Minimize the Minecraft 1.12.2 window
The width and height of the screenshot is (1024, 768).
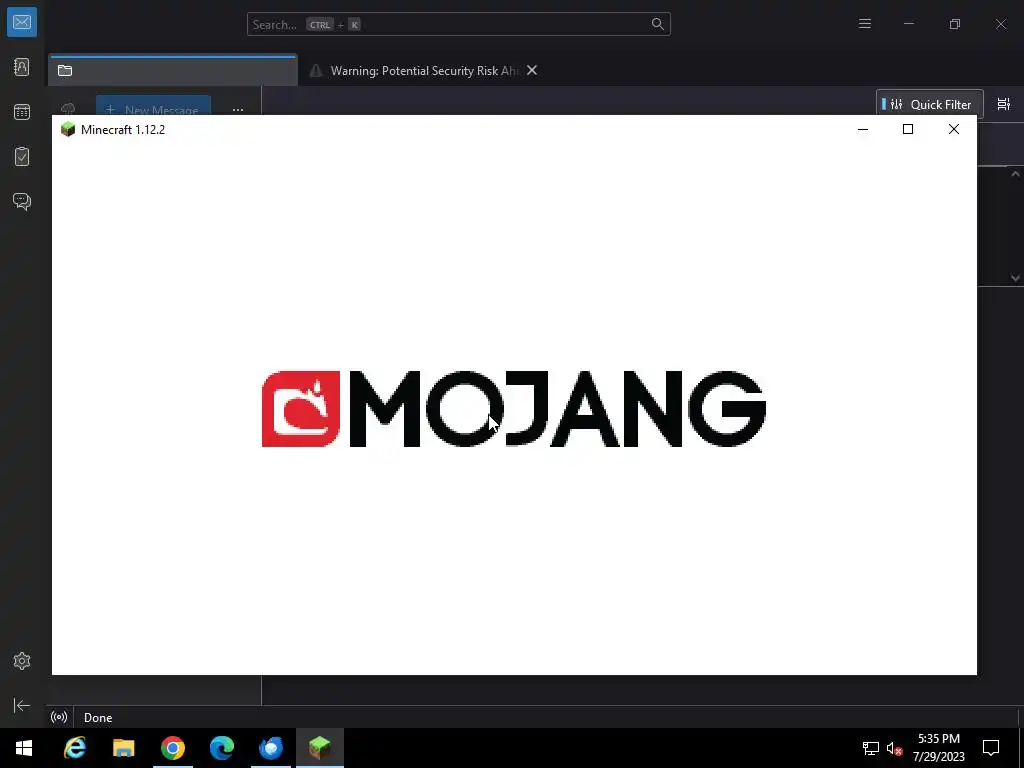coord(863,129)
